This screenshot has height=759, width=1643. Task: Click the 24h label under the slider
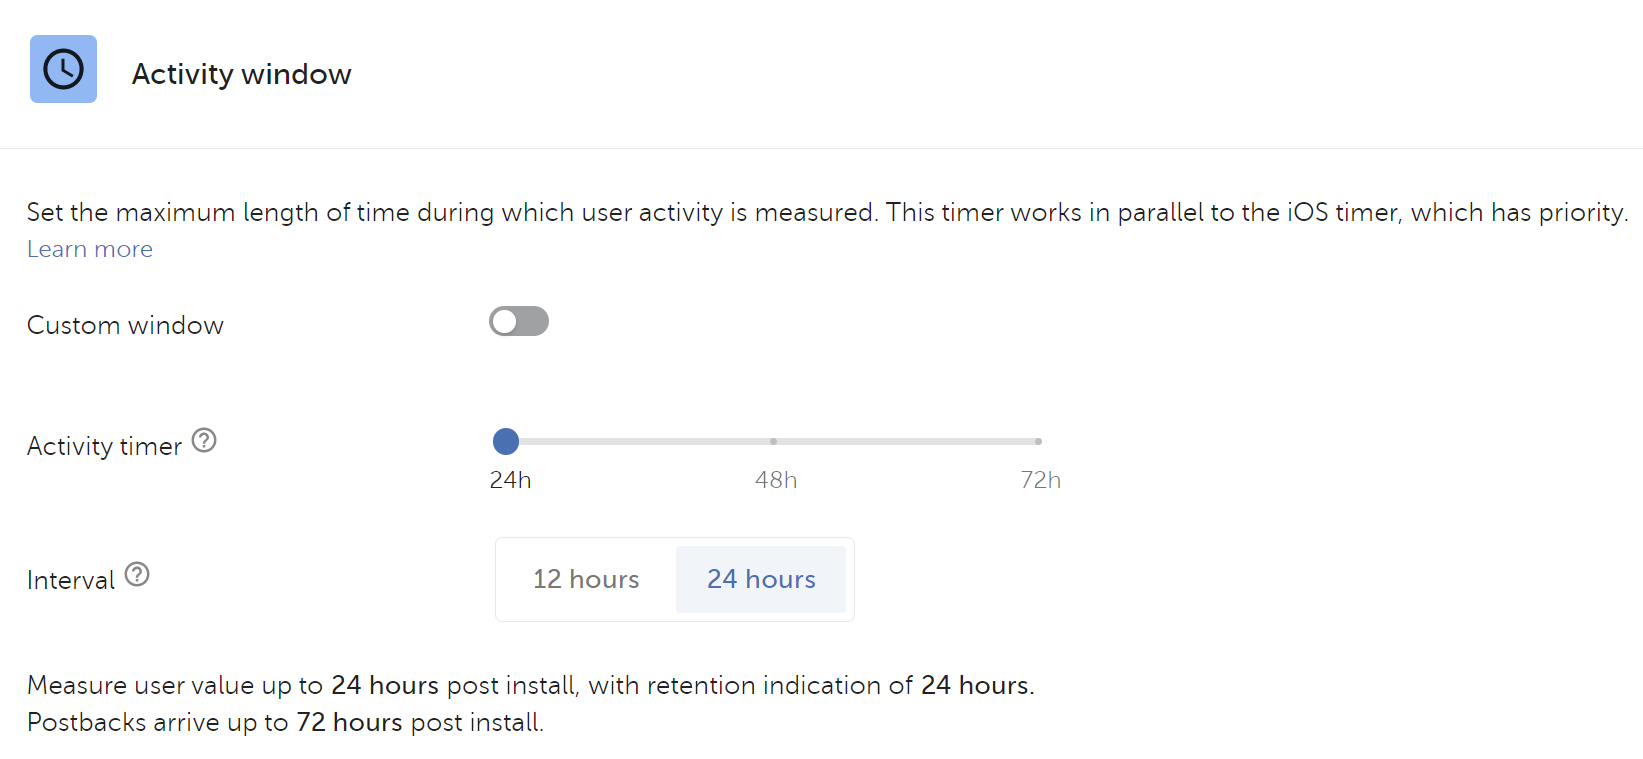tap(510, 480)
